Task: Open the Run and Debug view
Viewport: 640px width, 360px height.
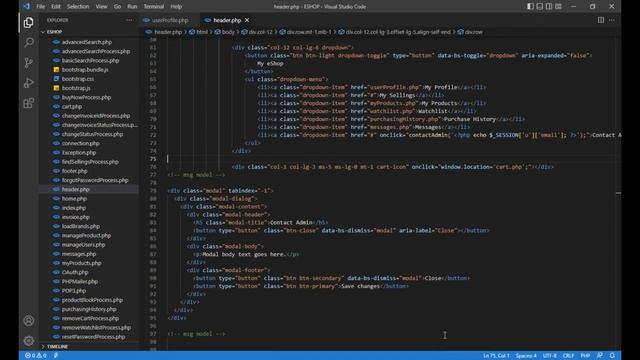Action: tap(29, 83)
